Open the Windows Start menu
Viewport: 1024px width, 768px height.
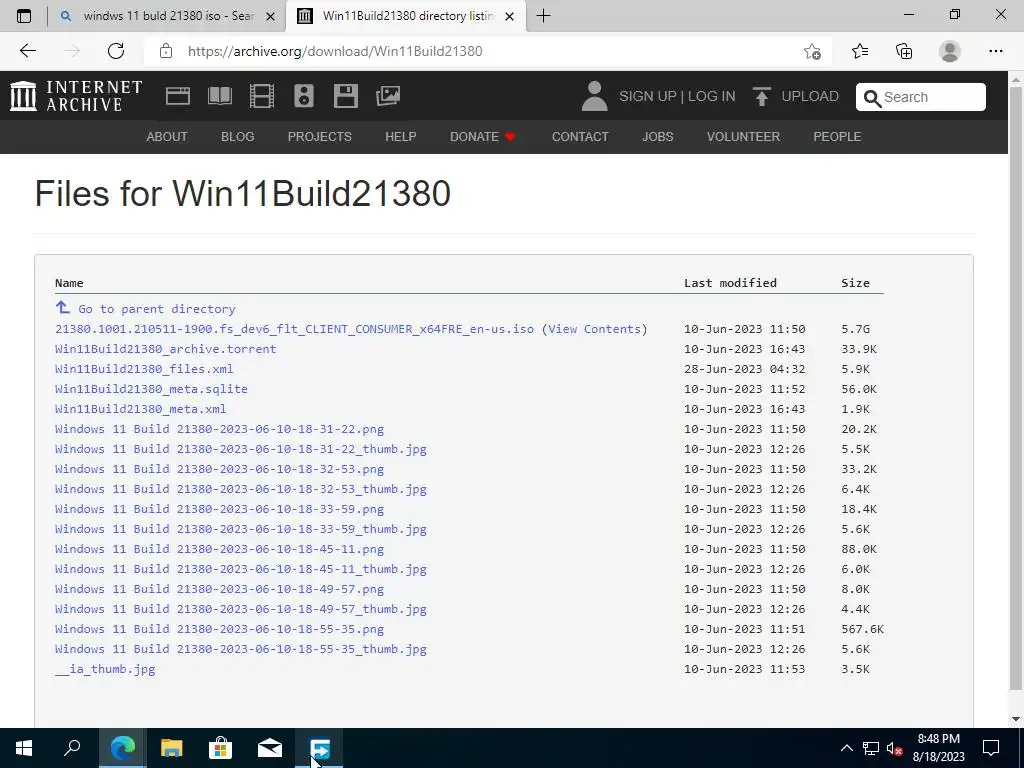(24, 748)
